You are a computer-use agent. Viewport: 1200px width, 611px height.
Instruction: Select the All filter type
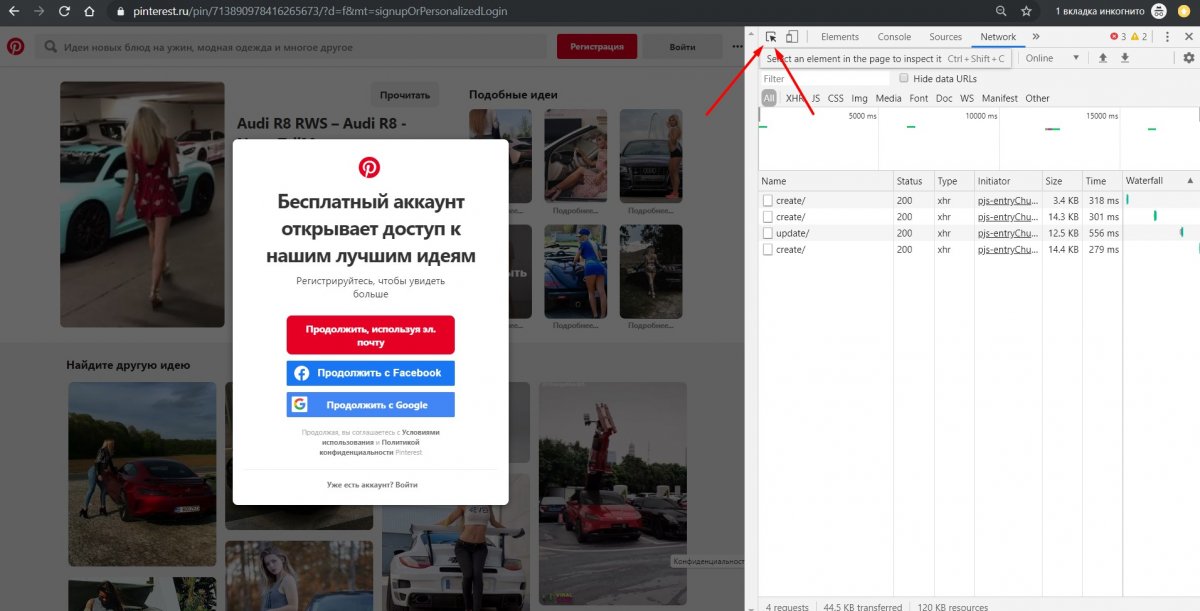pos(769,98)
